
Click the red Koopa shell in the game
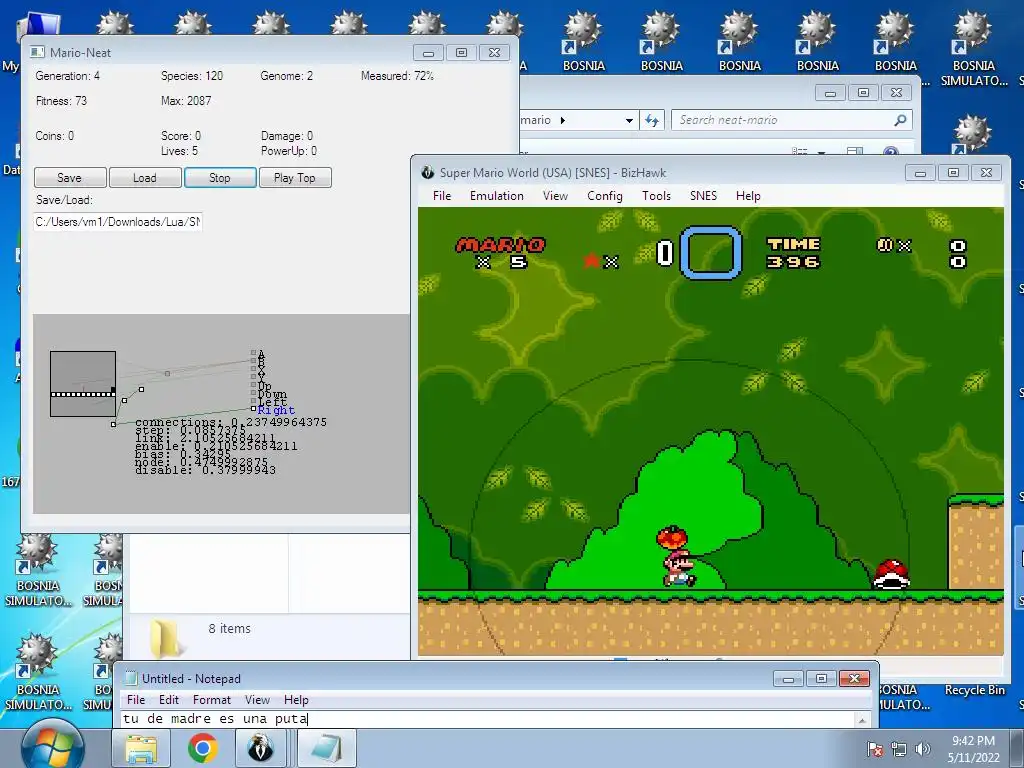point(891,575)
